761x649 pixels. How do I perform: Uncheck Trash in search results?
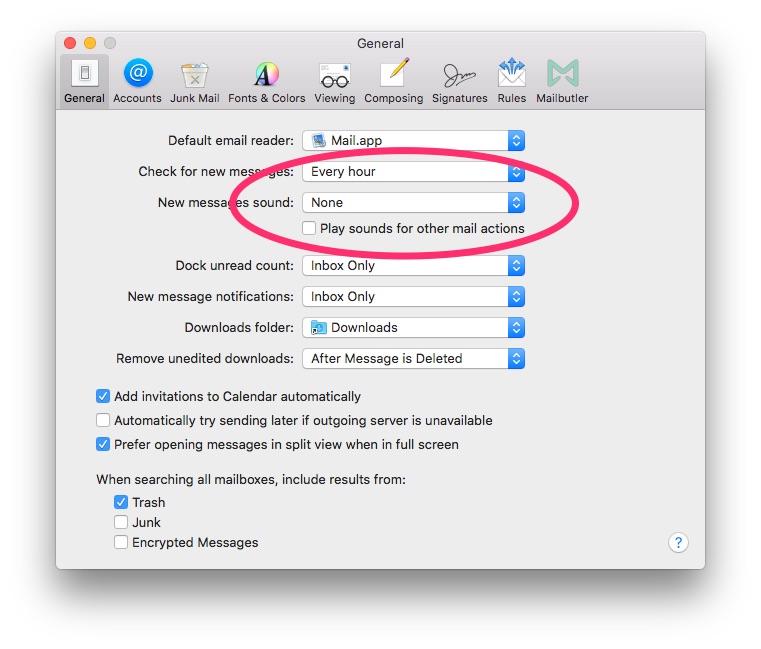pos(121,502)
